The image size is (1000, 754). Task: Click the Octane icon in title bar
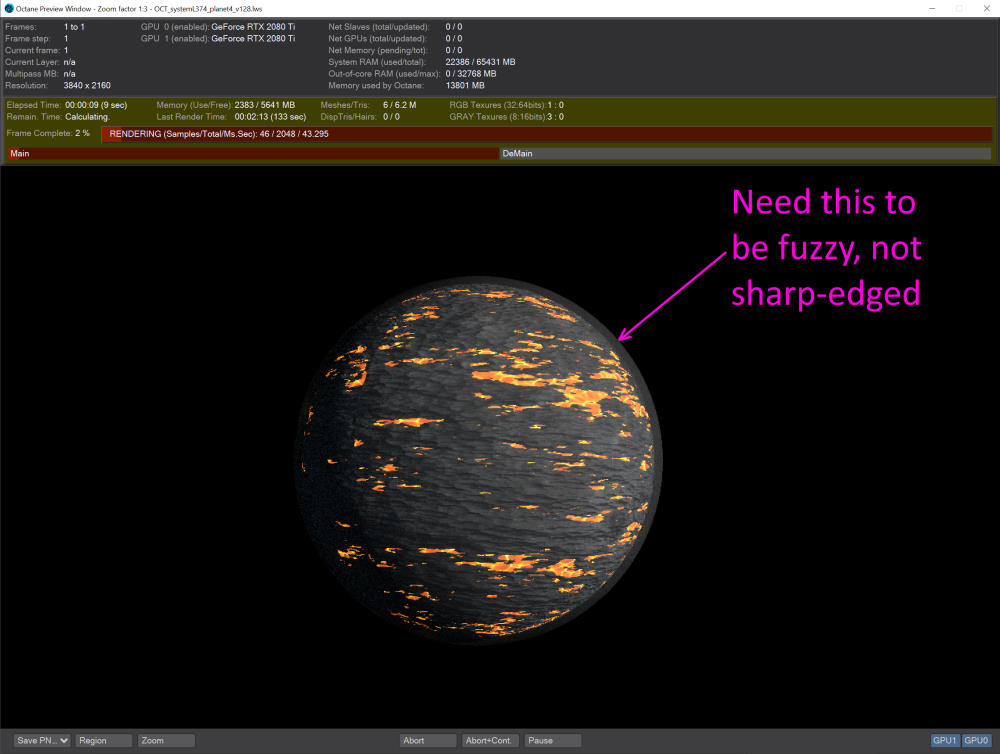click(x=9, y=9)
